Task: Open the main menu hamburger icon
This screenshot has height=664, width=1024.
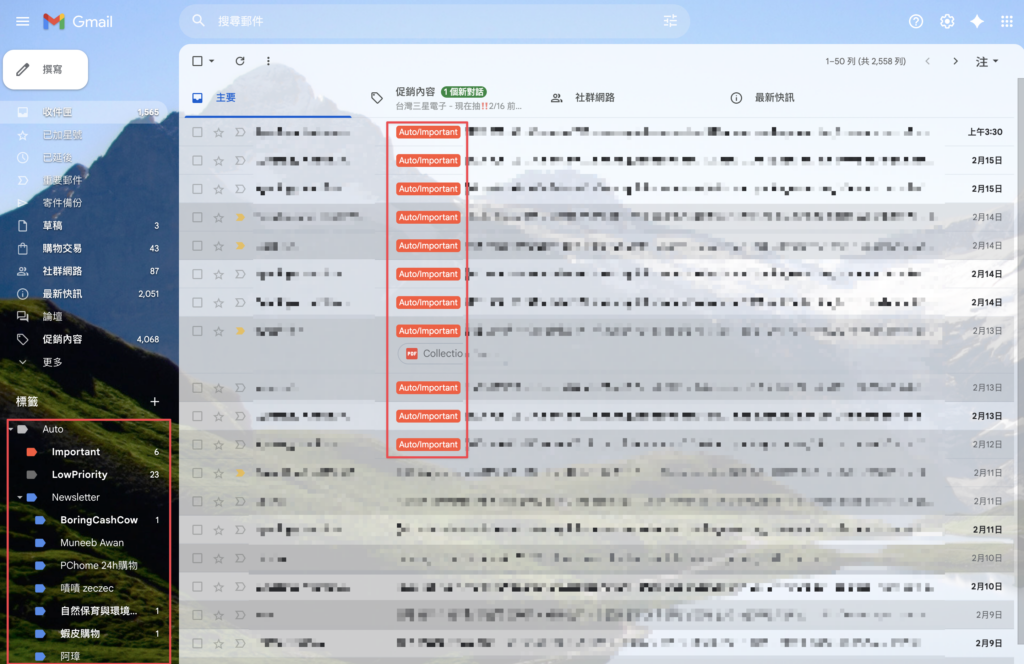Action: coord(22,21)
